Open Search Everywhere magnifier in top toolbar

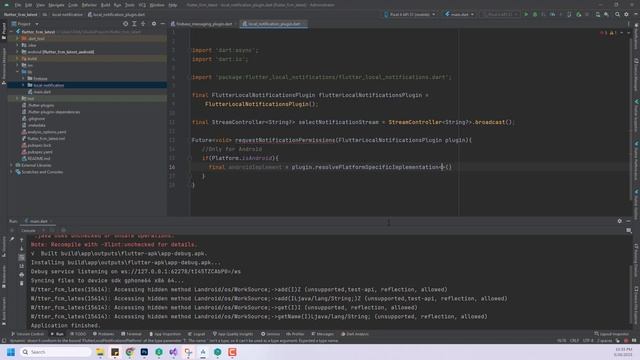click(617, 14)
